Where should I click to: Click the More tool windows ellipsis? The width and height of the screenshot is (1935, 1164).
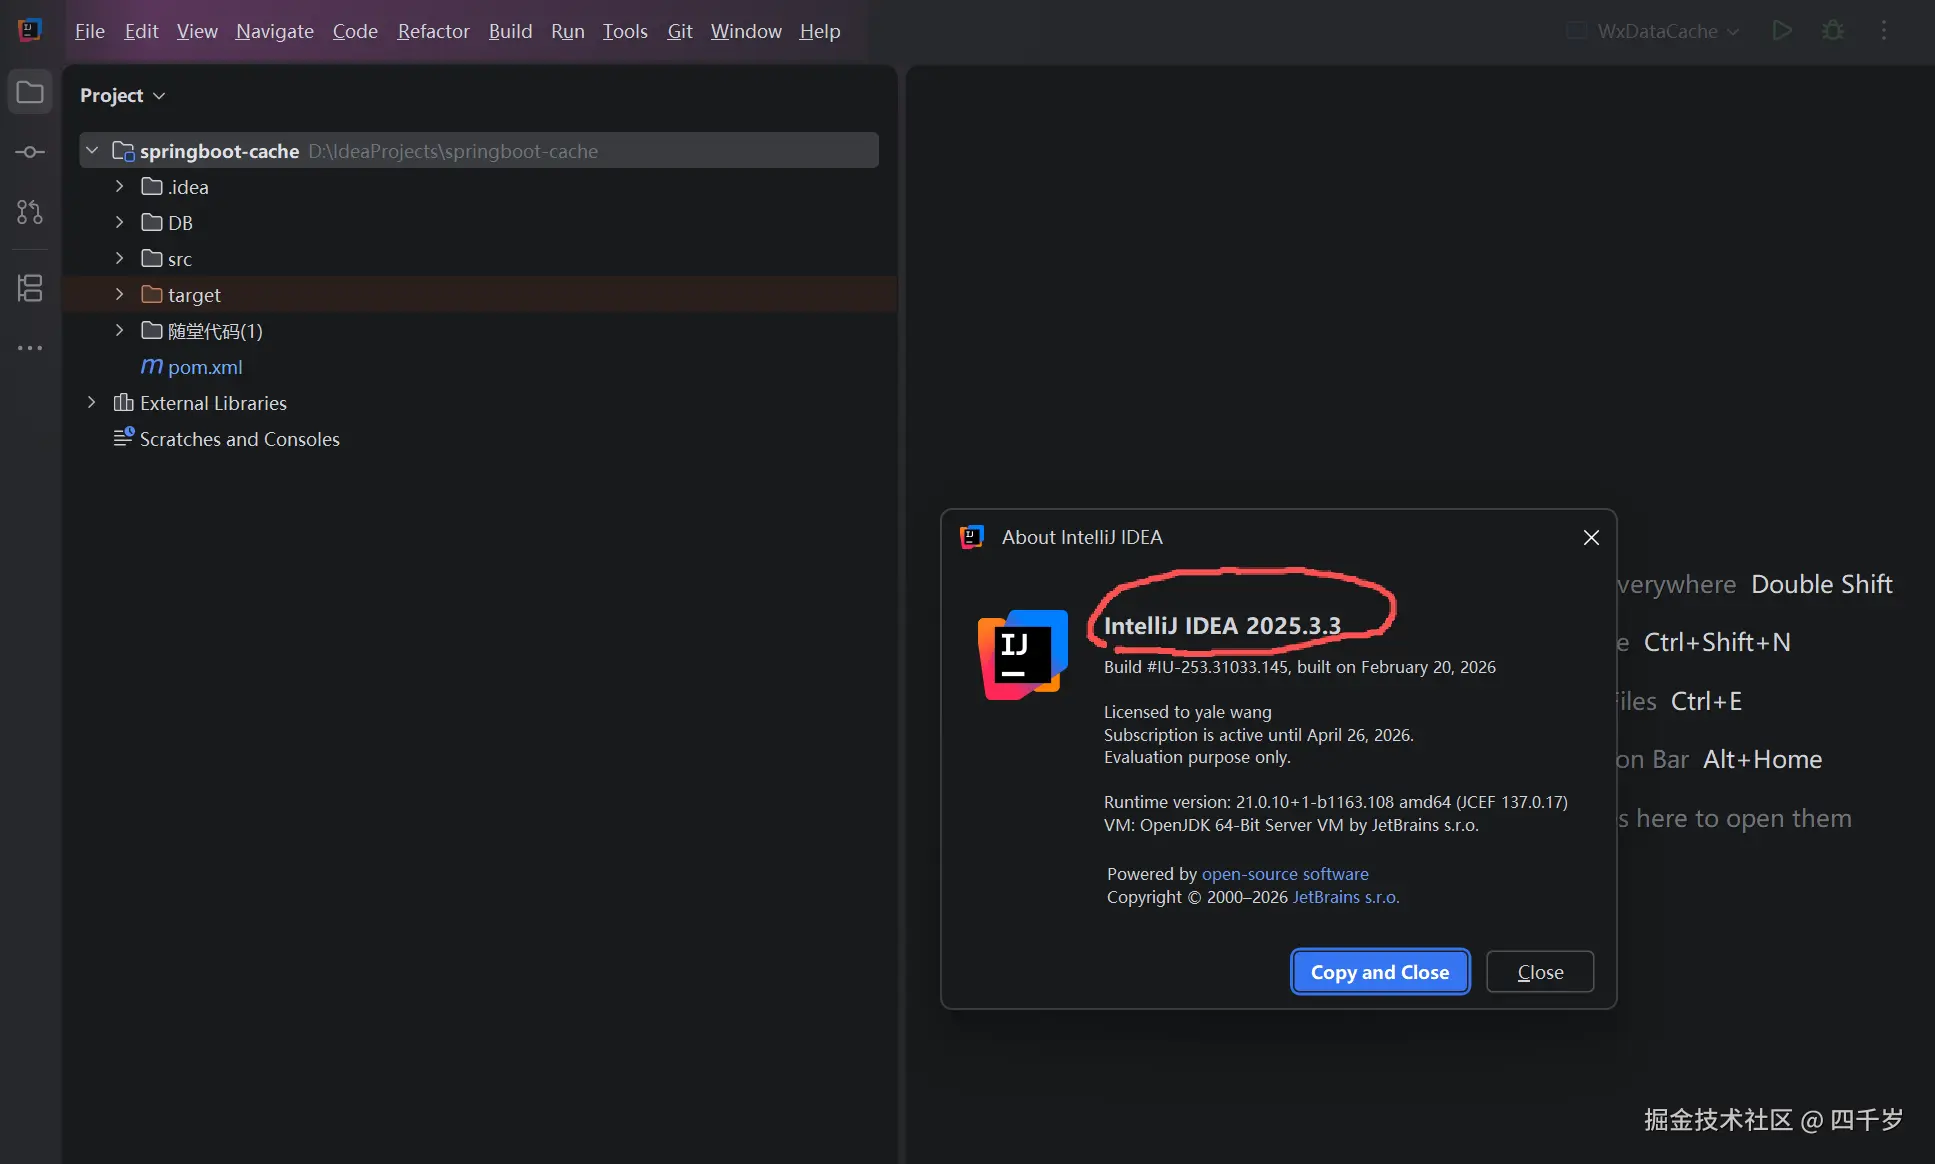pos(30,348)
